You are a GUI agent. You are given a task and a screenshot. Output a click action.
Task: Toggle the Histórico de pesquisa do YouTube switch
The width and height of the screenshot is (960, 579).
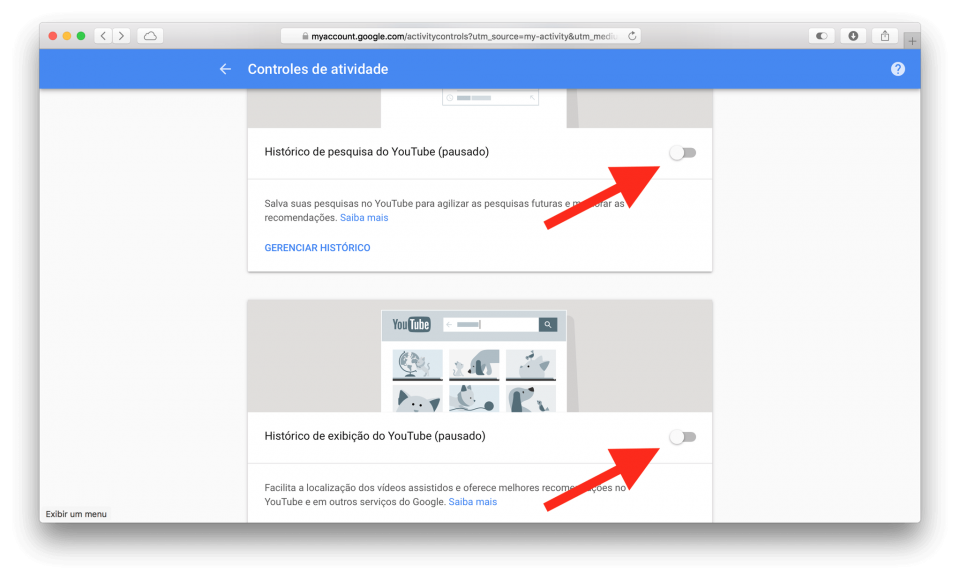point(683,152)
